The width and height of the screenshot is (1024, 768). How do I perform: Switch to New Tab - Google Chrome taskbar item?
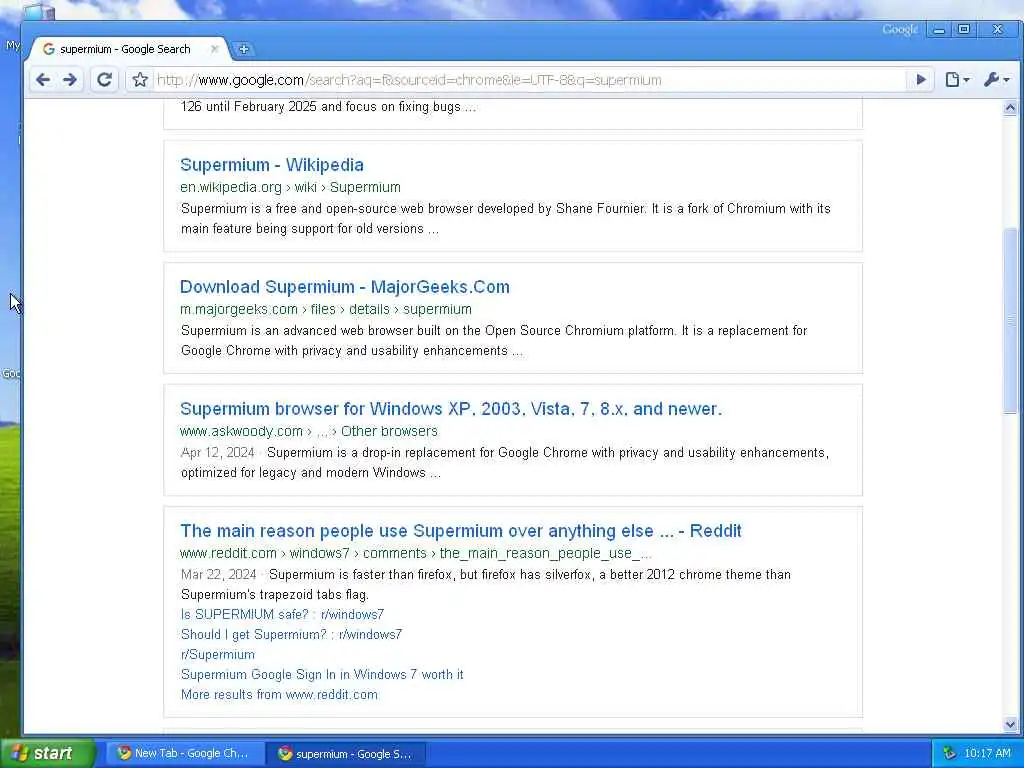coord(185,754)
